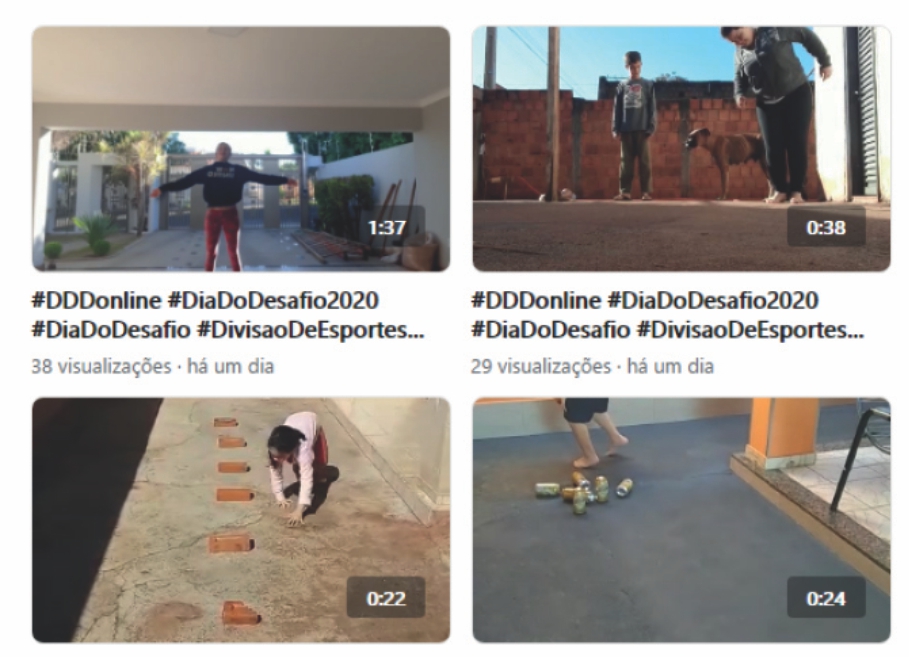The image size is (909, 657).
Task: Open the video with man spreading arms
Action: [241, 148]
